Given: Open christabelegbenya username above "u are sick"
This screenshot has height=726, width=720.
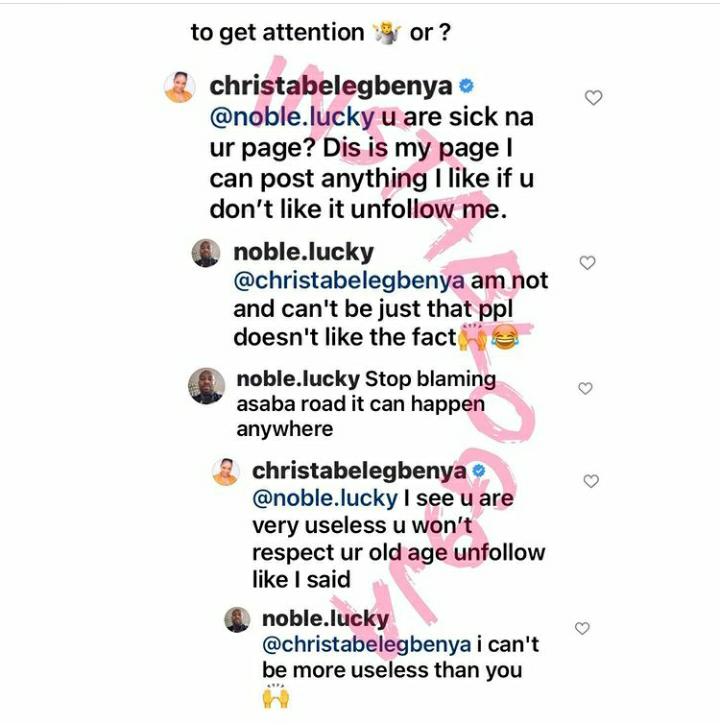Looking at the screenshot, I should click(331, 86).
